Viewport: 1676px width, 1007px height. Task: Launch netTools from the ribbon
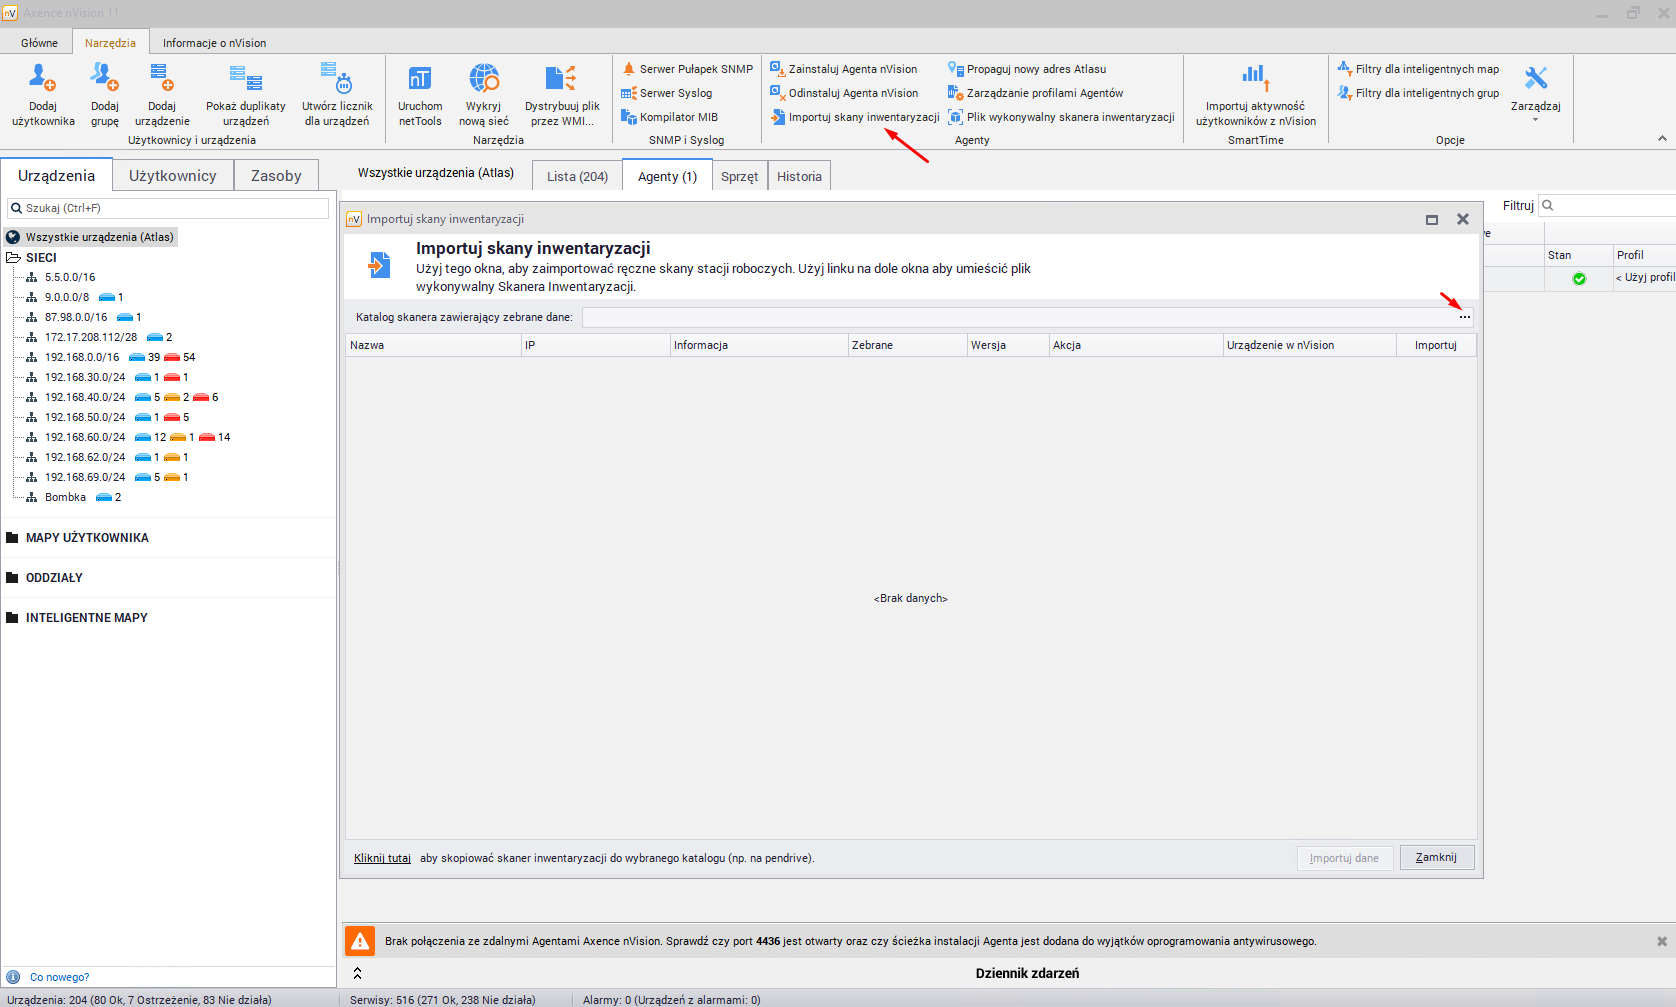point(420,80)
